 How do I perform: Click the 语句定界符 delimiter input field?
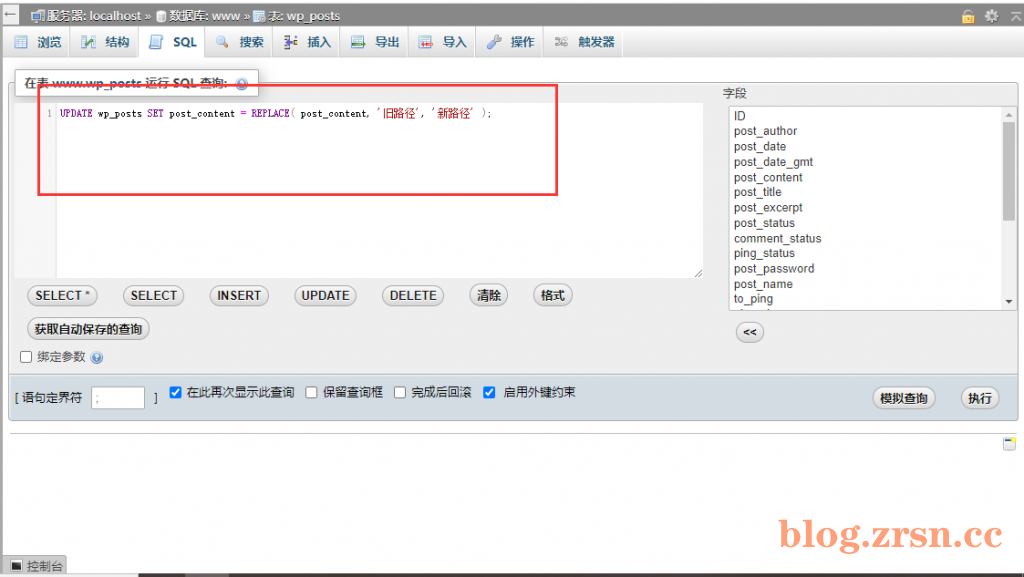(118, 398)
